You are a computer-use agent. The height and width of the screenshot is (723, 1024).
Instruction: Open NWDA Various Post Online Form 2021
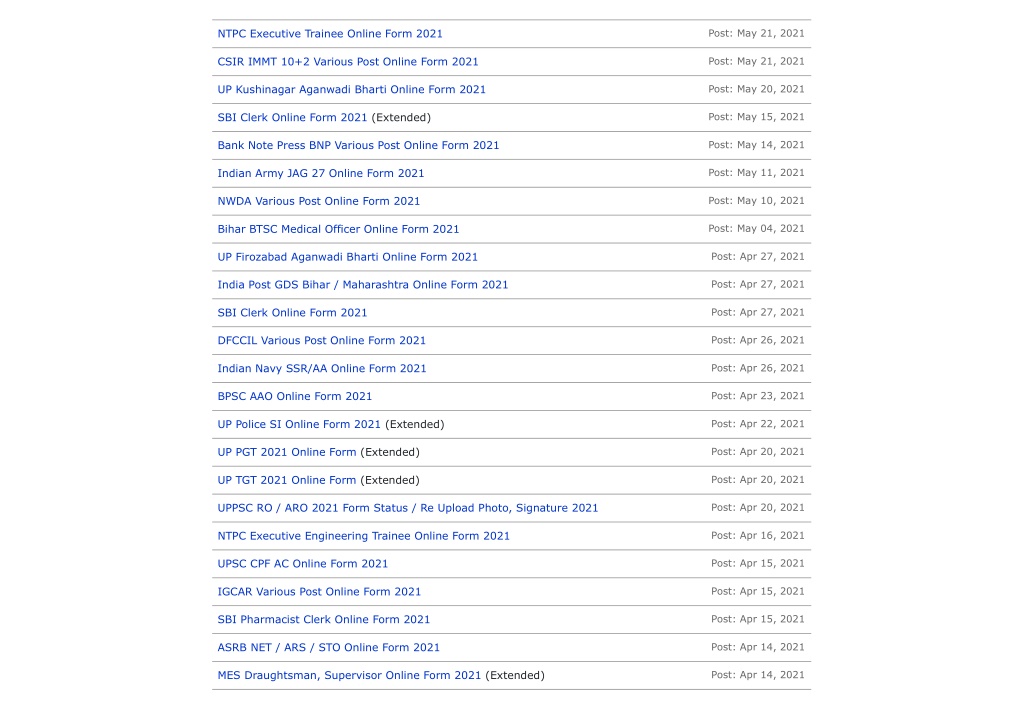(x=319, y=201)
